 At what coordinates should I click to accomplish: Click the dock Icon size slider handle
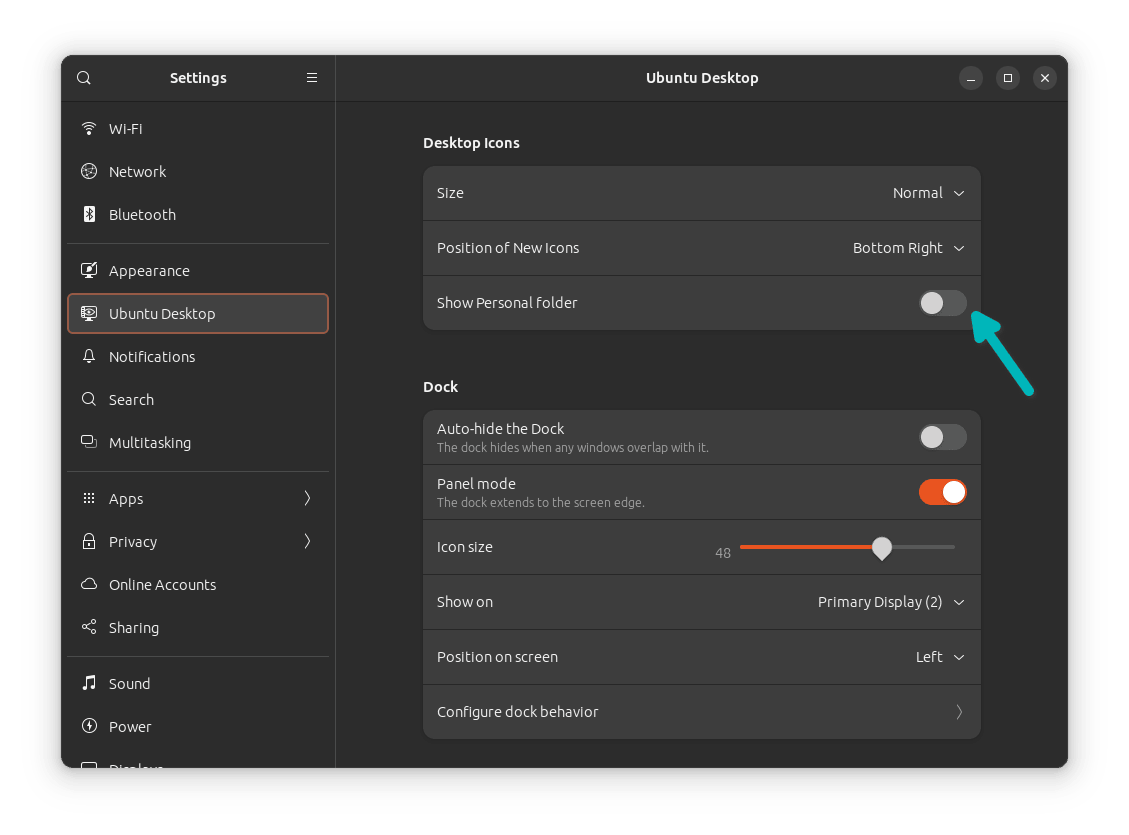[881, 547]
